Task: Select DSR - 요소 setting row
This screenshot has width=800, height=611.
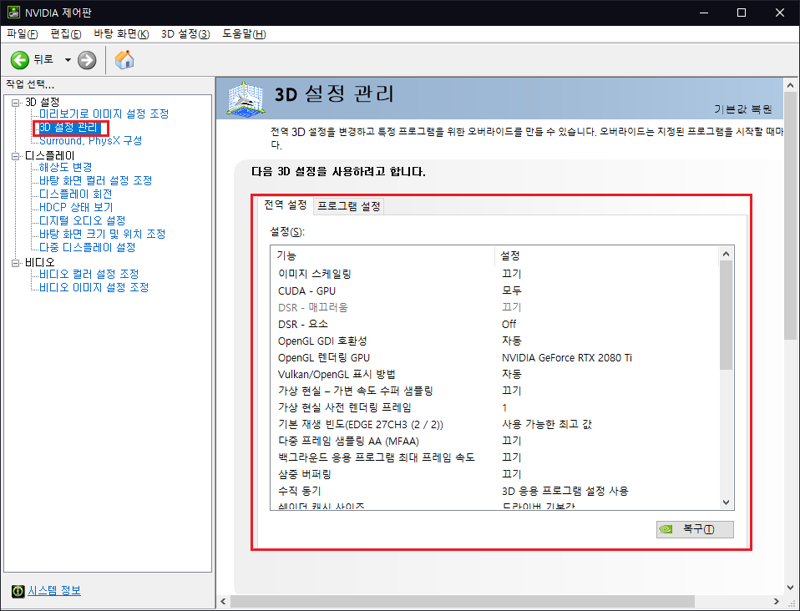Action: pyautogui.click(x=497, y=324)
